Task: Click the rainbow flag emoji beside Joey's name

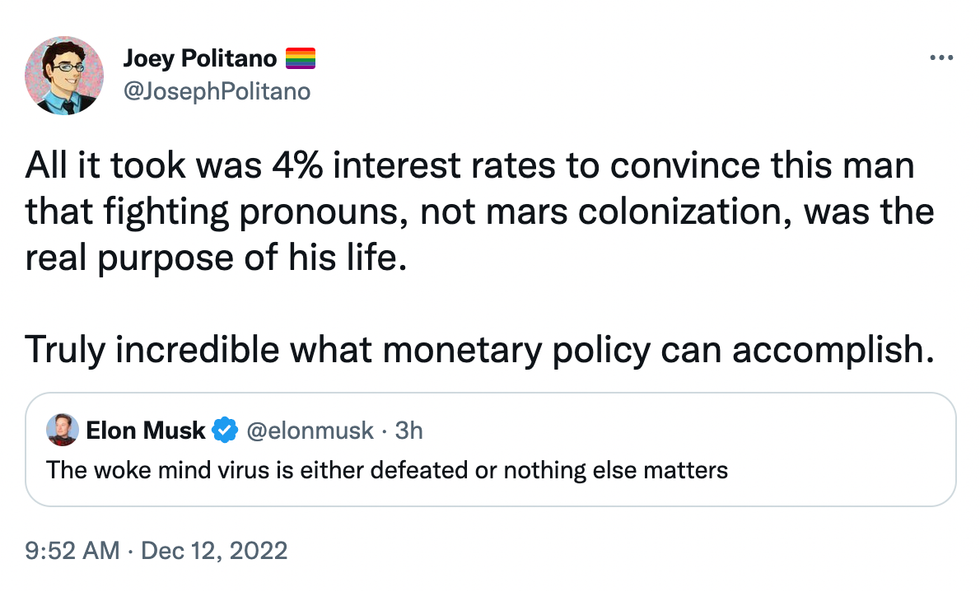Action: click(x=301, y=59)
